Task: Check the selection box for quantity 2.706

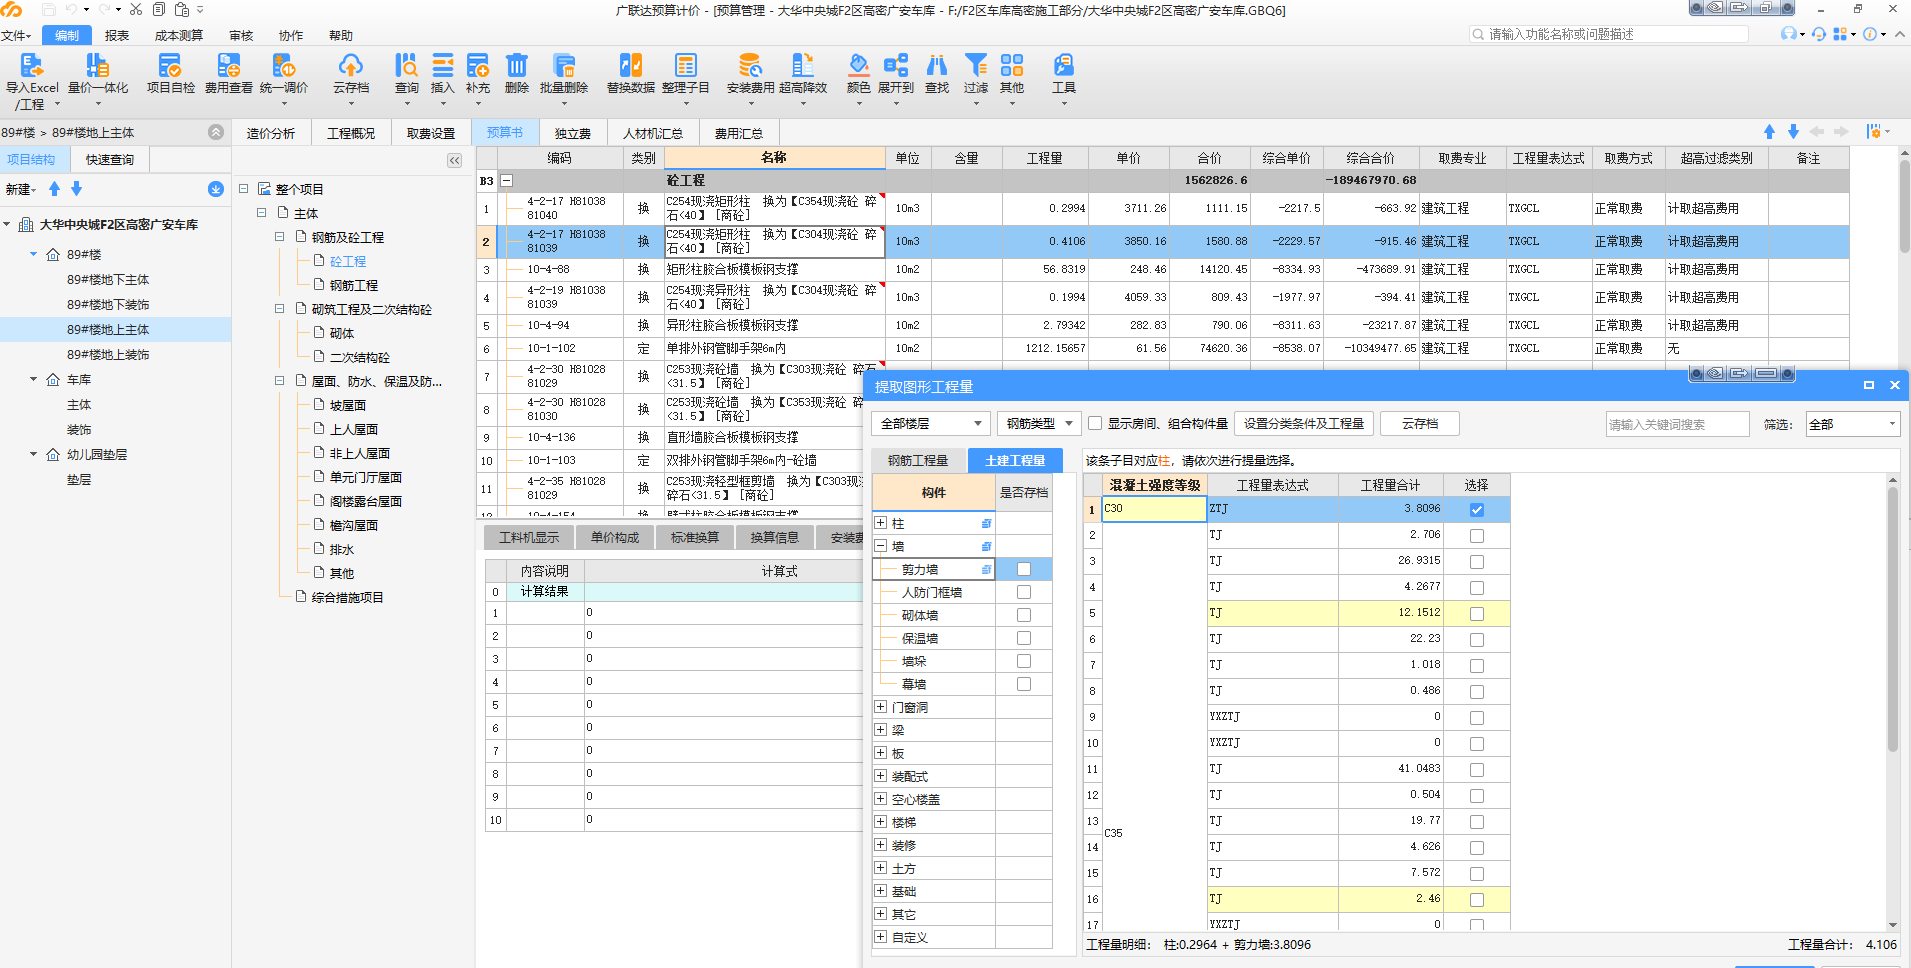Action: 1477,536
